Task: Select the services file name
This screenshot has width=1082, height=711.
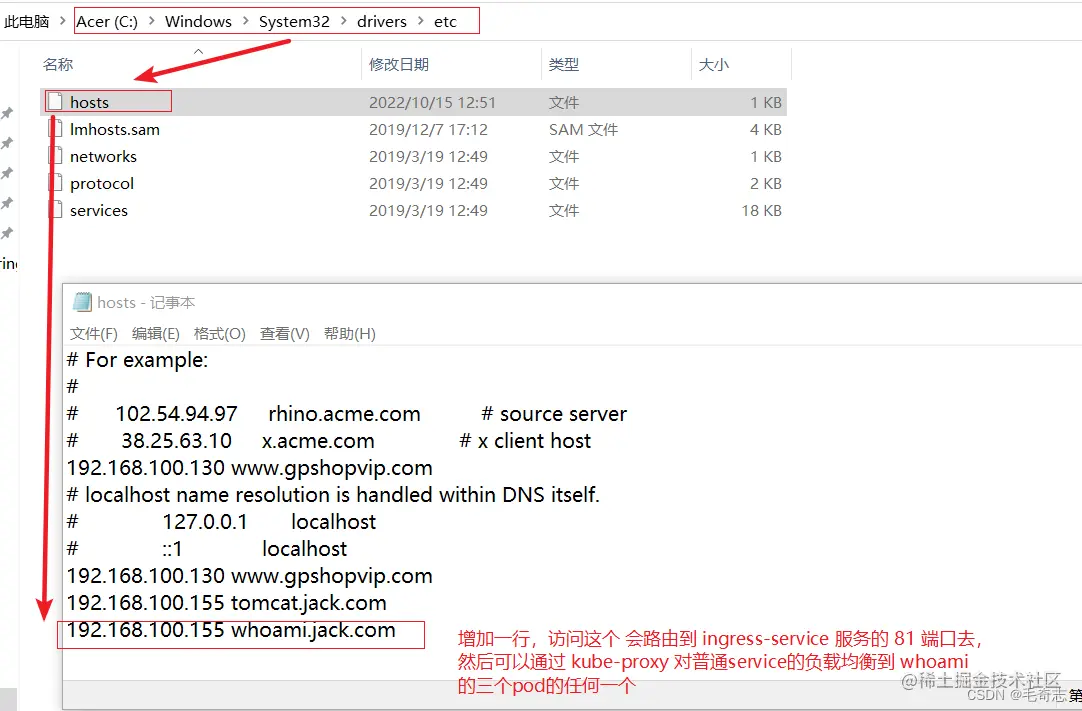Action: [x=99, y=210]
